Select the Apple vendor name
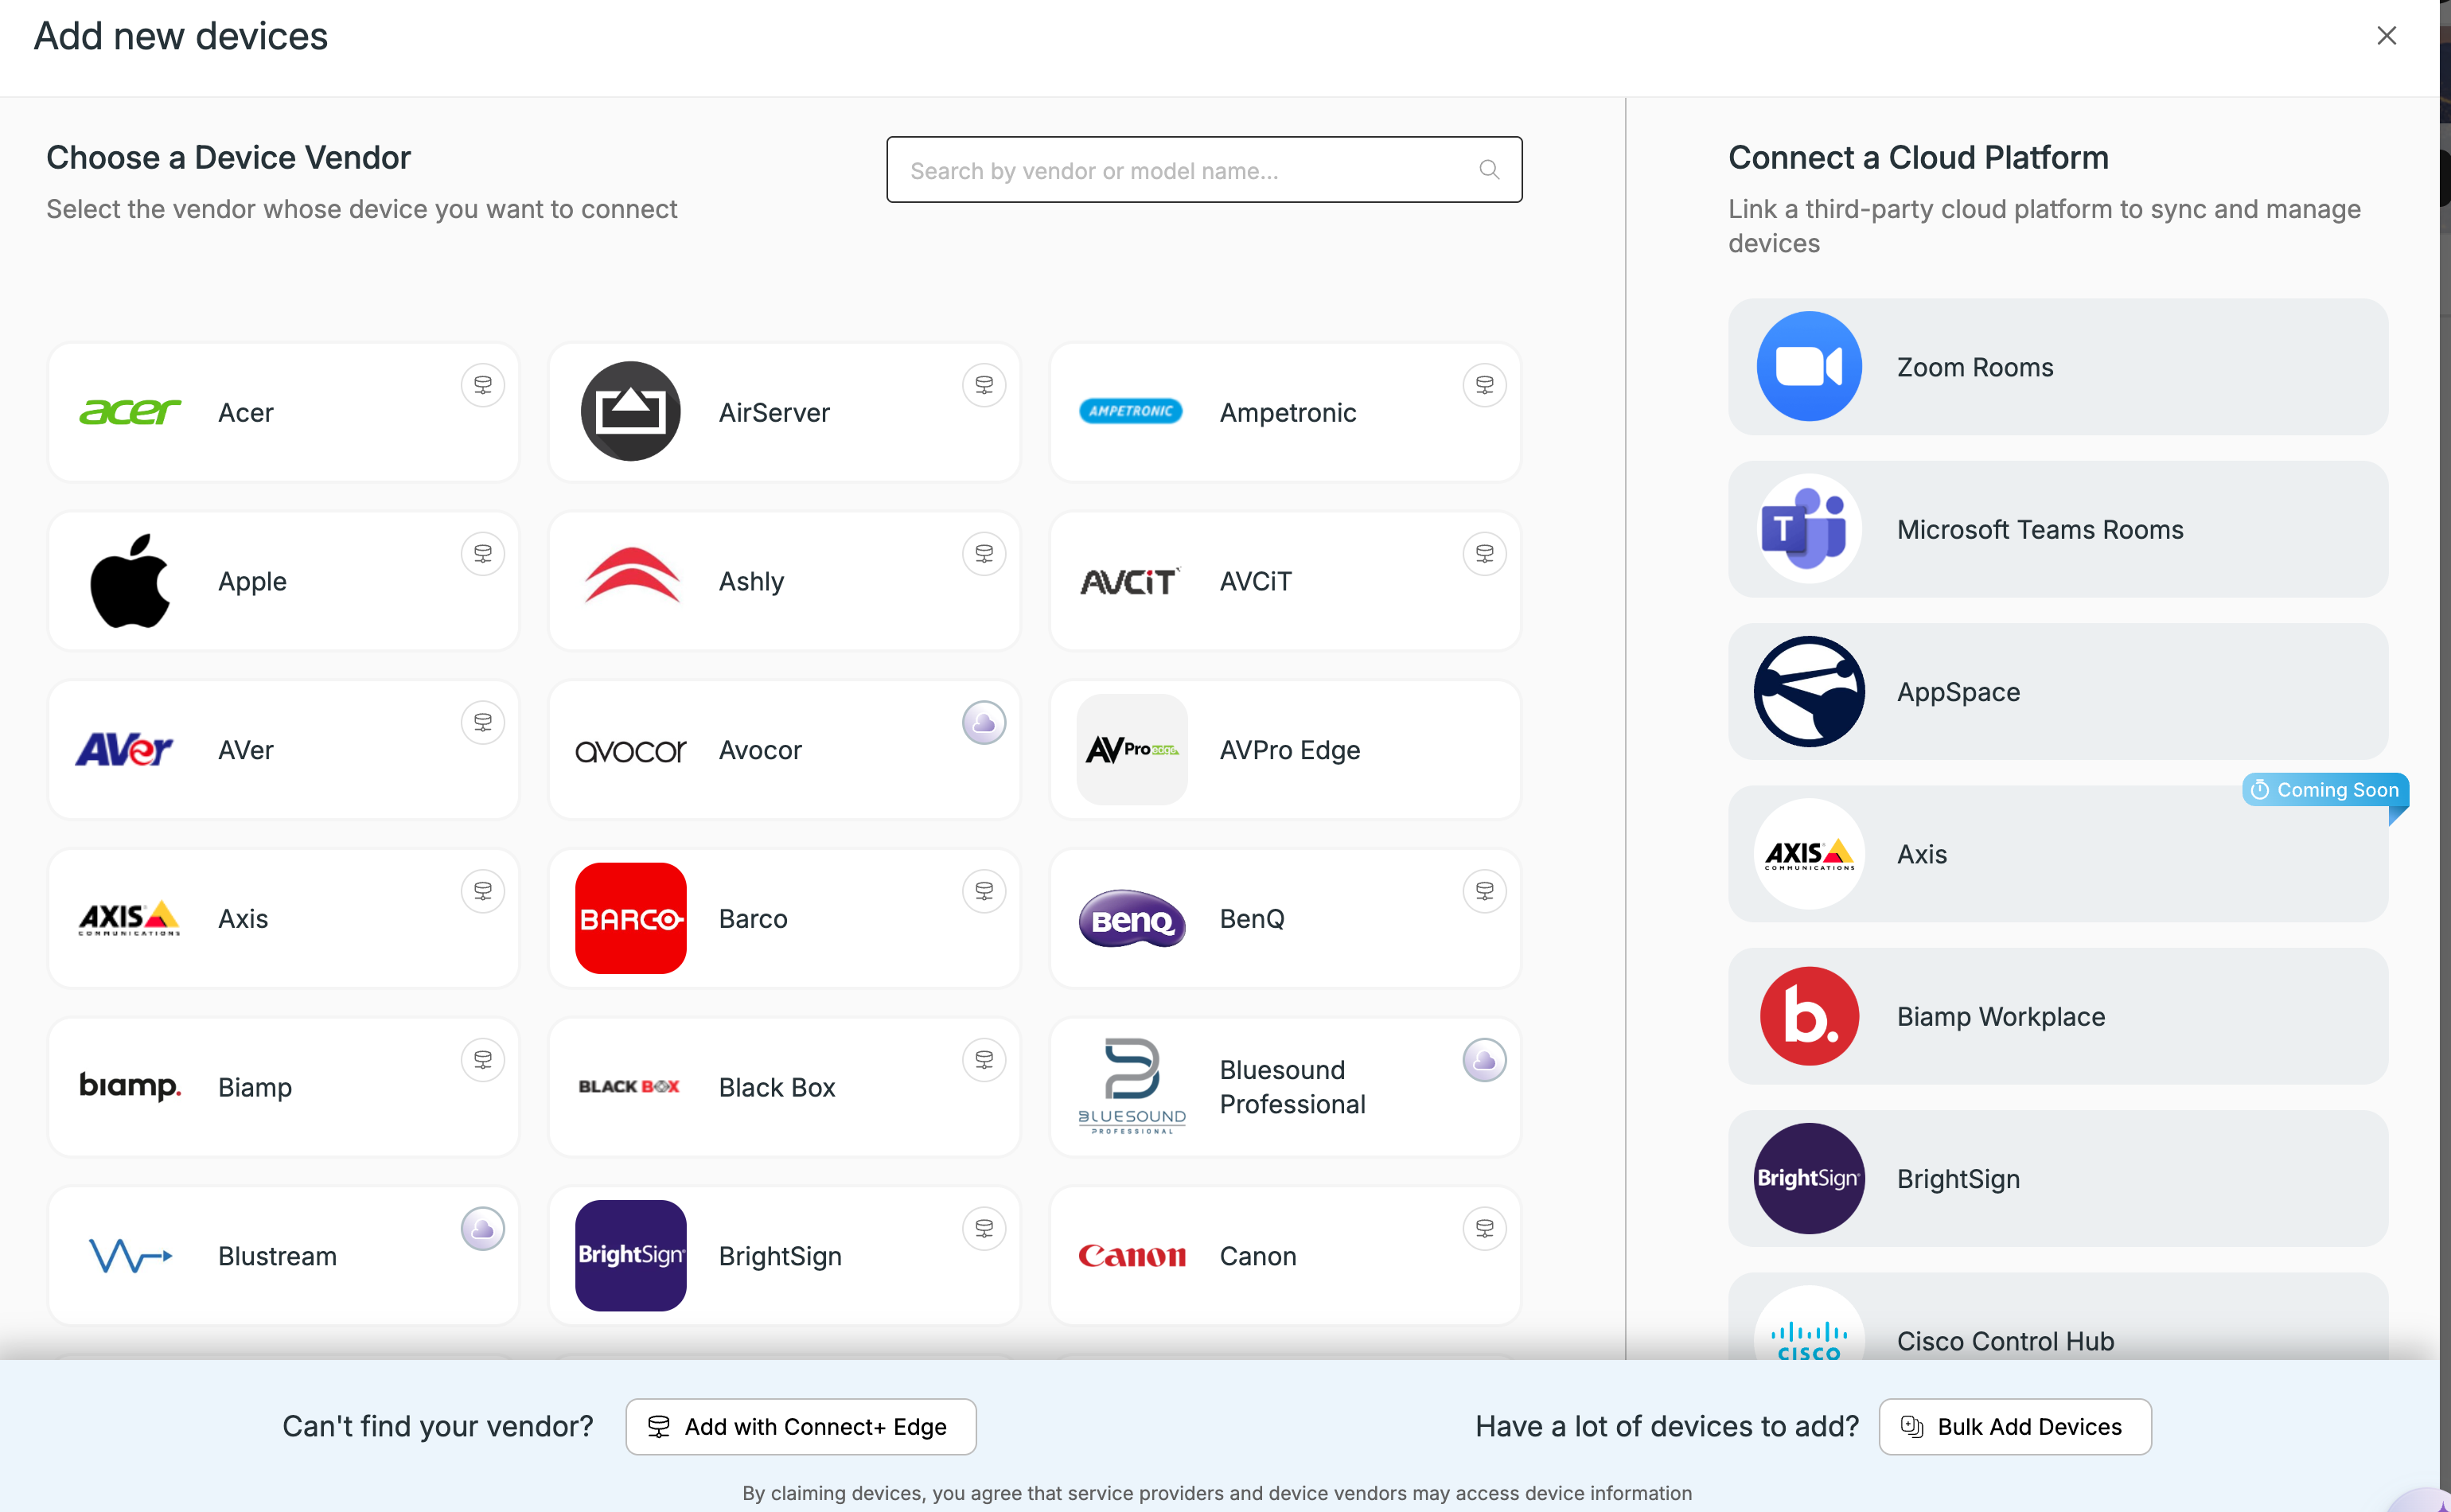2451x1512 pixels. 253,582
